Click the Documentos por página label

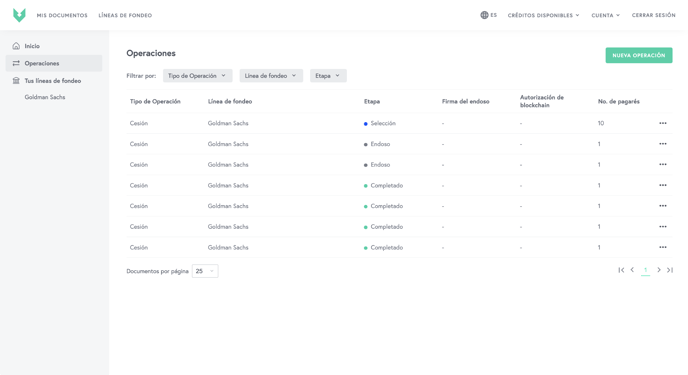[158, 271]
